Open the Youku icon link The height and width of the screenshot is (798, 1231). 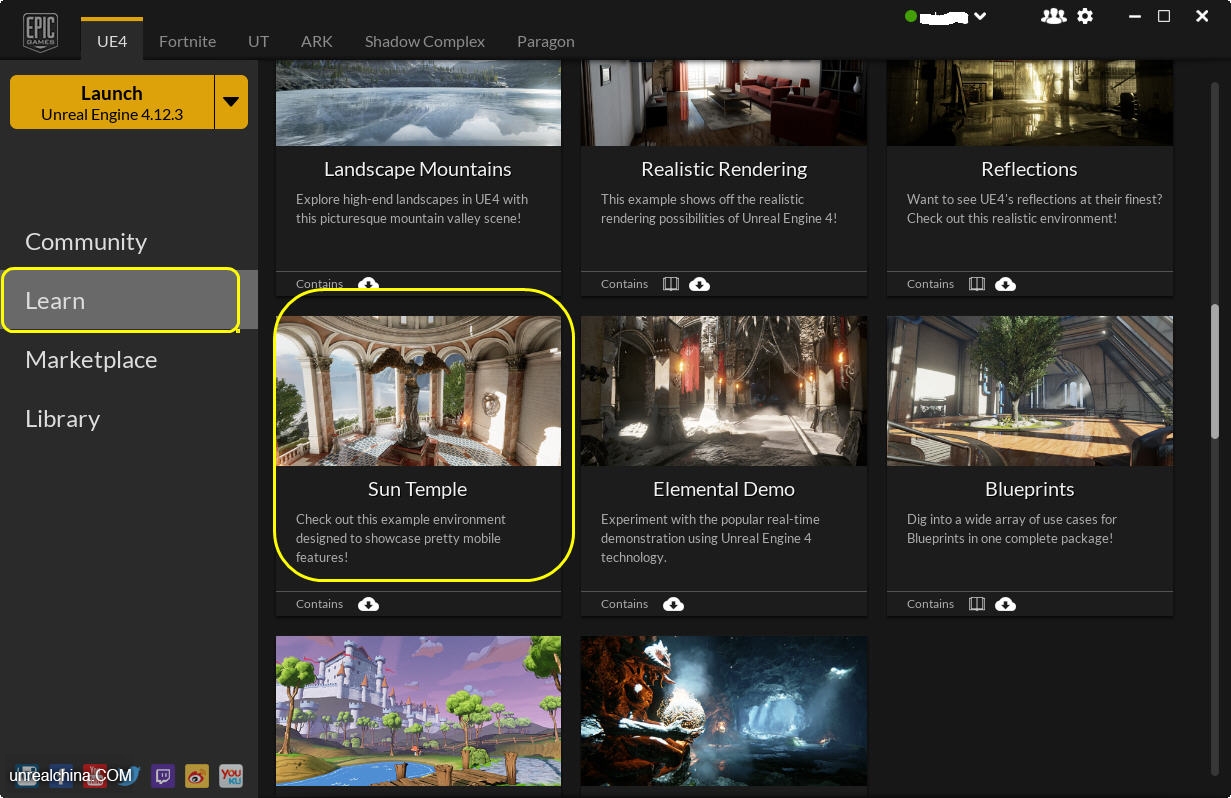[x=231, y=775]
